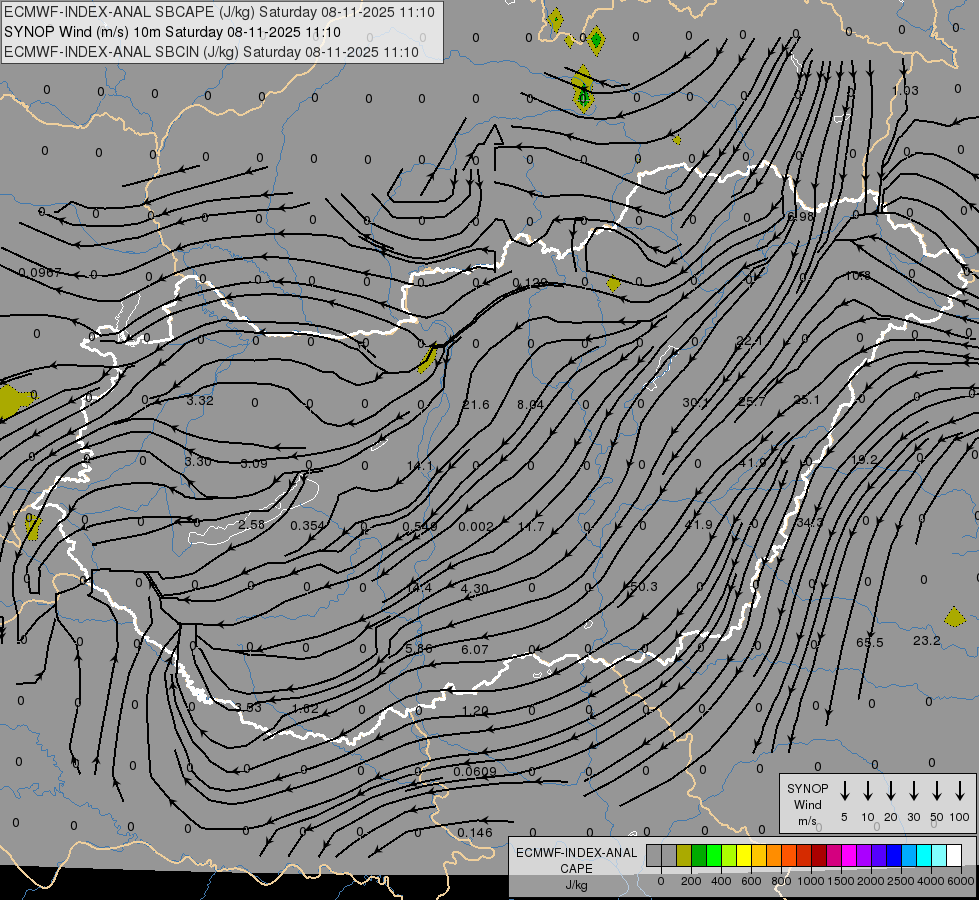This screenshot has width=979, height=900.
Task: Click the CAPE value 22.1 on map
Action: (749, 341)
